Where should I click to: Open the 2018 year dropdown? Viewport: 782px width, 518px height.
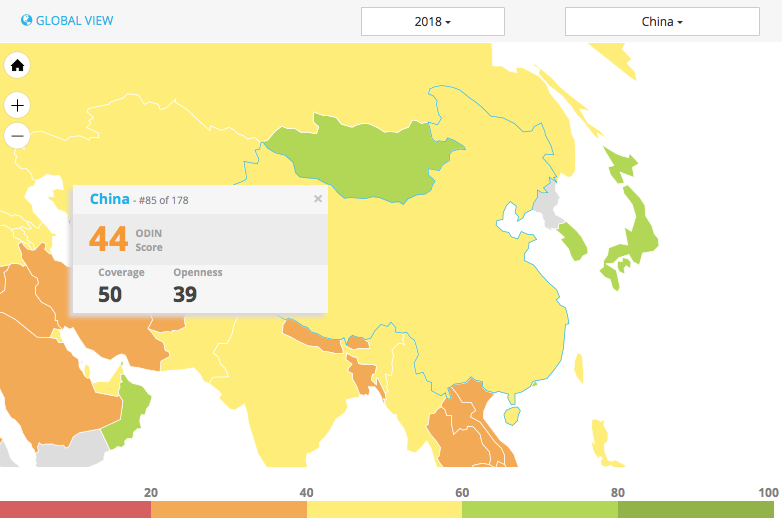point(432,21)
